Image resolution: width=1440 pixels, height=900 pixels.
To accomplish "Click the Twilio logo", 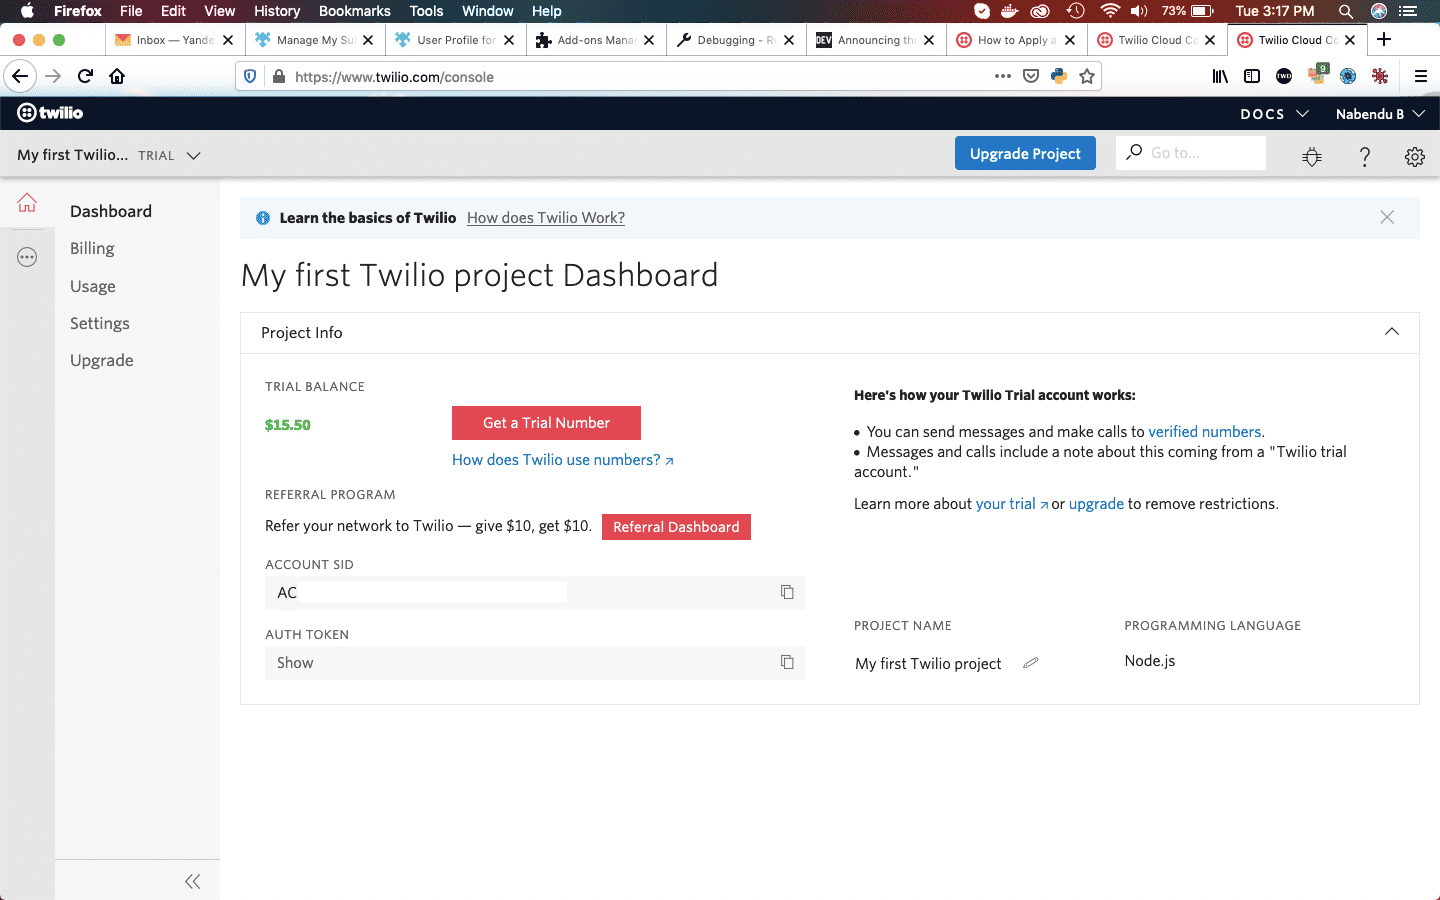I will click(50, 113).
